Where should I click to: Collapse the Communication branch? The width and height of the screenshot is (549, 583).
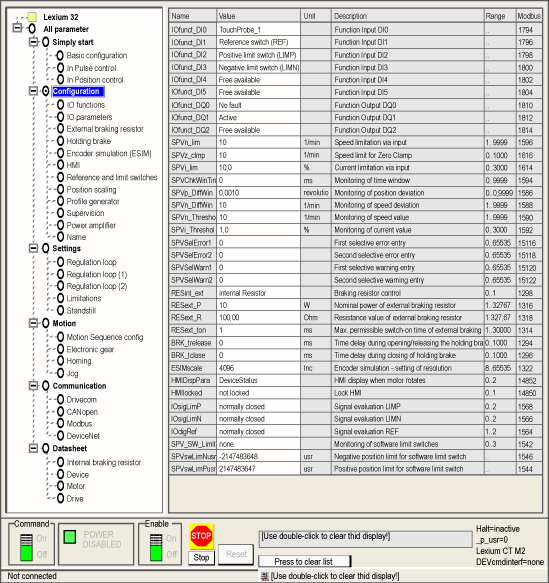pos(33,386)
